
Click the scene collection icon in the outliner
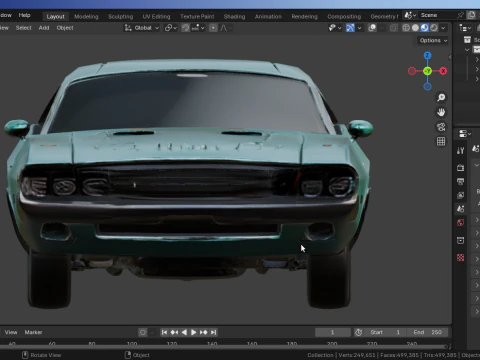tap(467, 40)
